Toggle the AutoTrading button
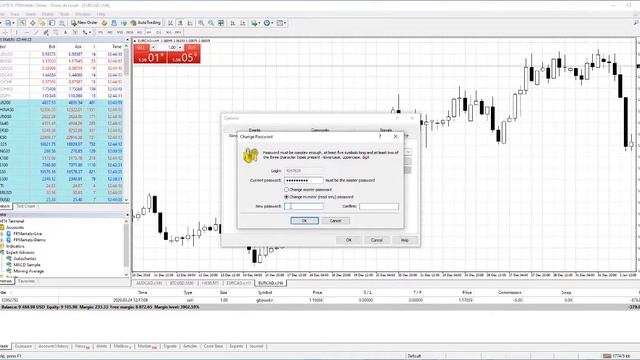Screen dimensions: 640x360 pyautogui.click(x=145, y=23)
